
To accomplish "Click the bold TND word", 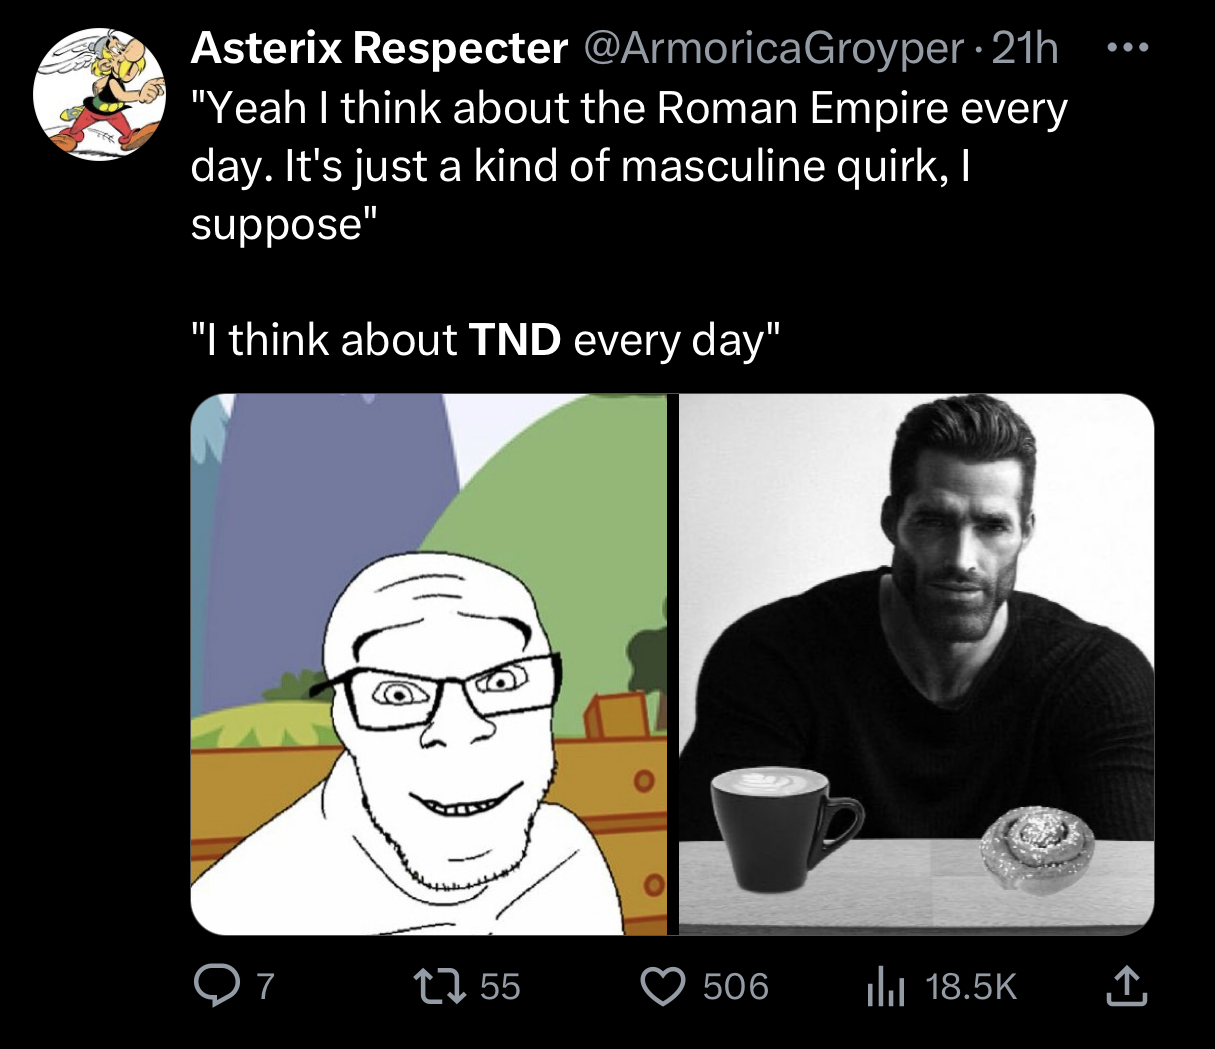I will [x=514, y=340].
